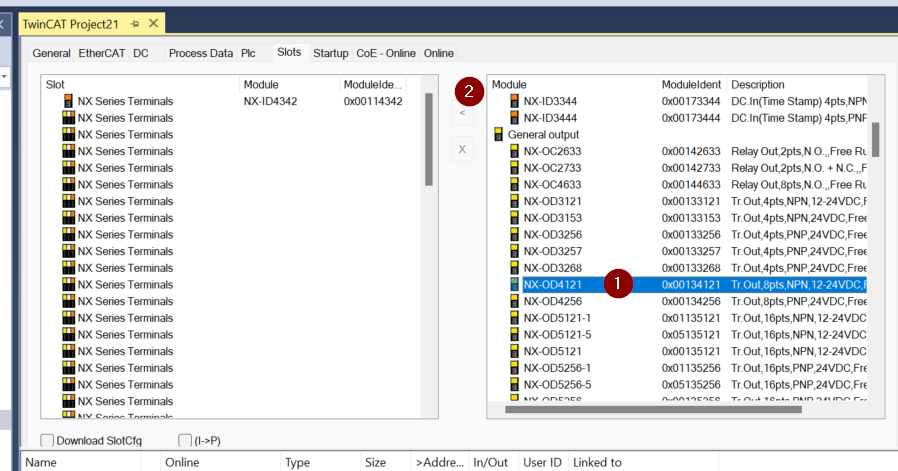Screen dimensions: 898x471
Task: Click the Module column header in Slot list
Action: point(289,85)
